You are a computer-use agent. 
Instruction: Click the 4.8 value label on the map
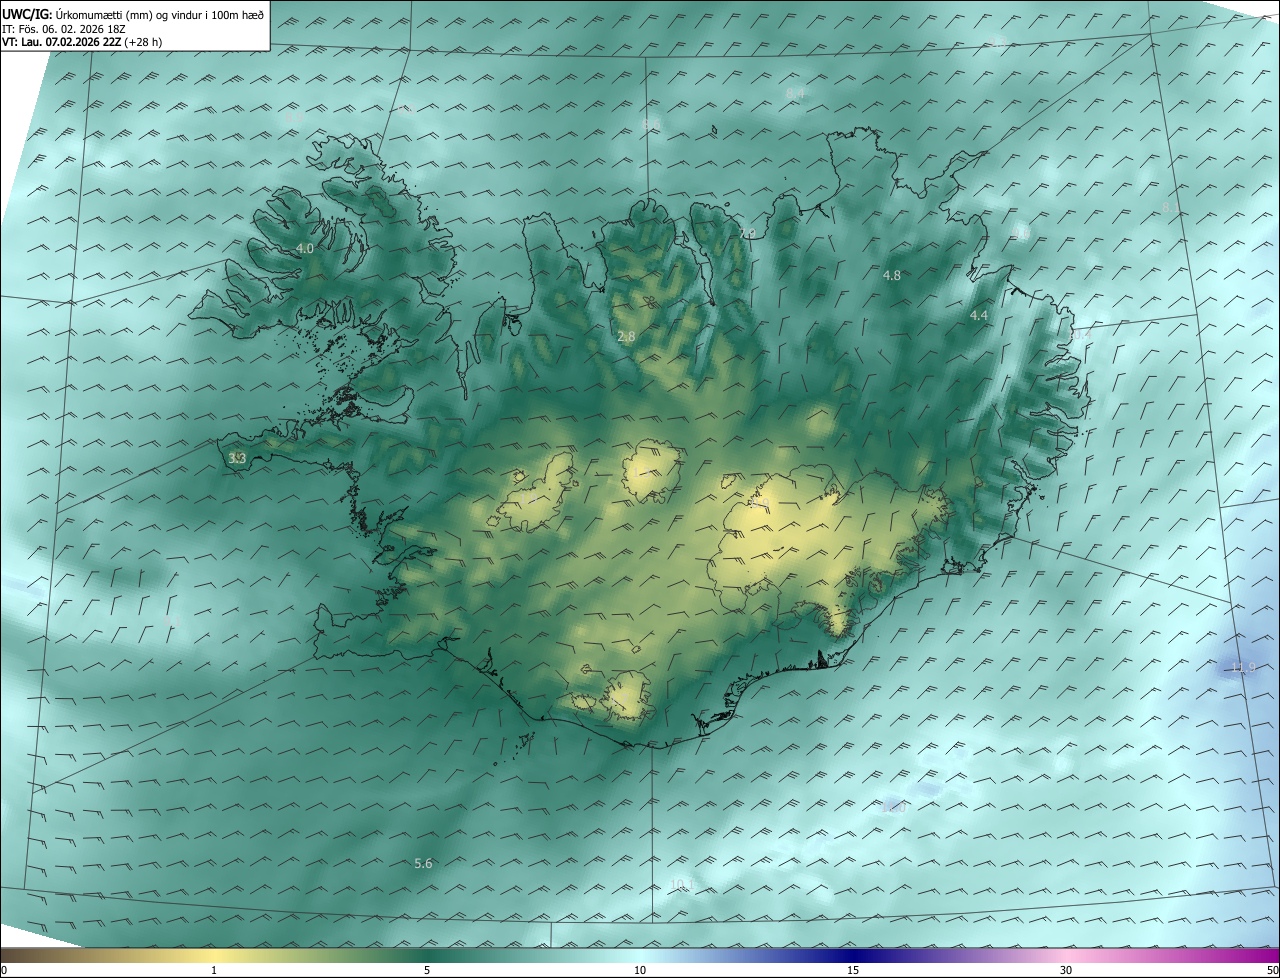[892, 275]
